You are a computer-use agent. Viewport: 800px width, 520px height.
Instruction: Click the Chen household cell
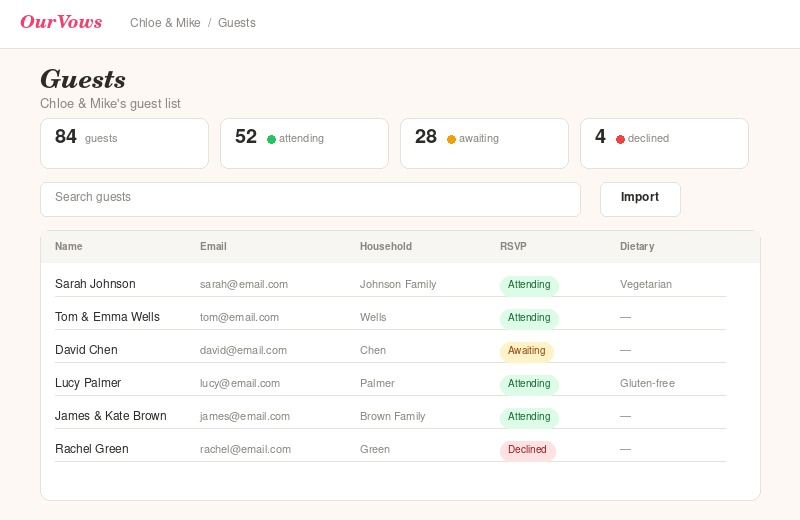[373, 351]
